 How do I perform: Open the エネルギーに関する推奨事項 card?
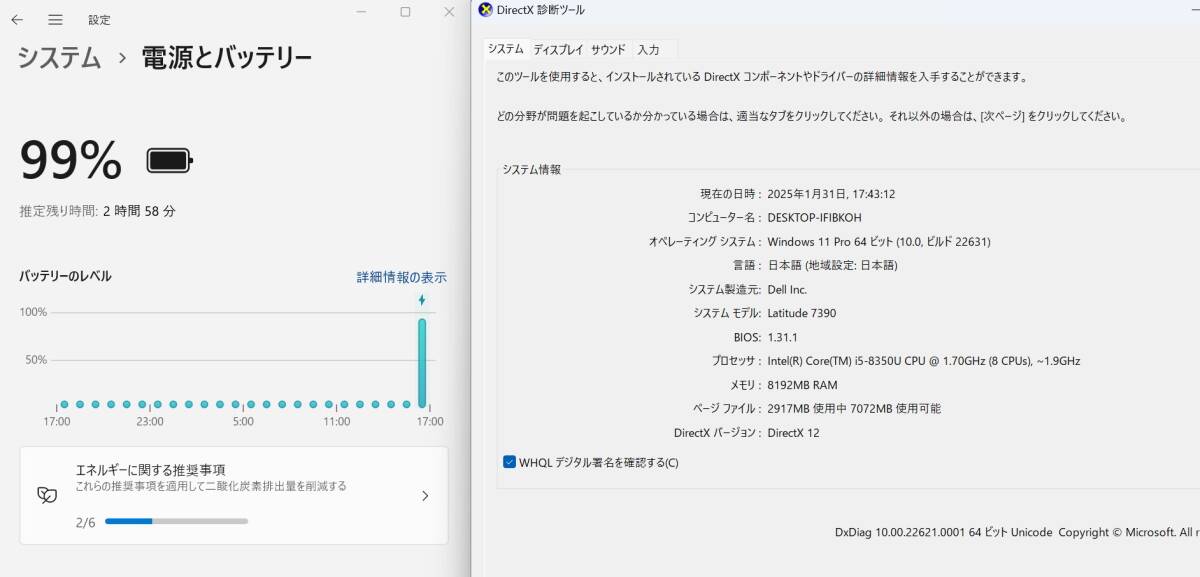click(234, 495)
